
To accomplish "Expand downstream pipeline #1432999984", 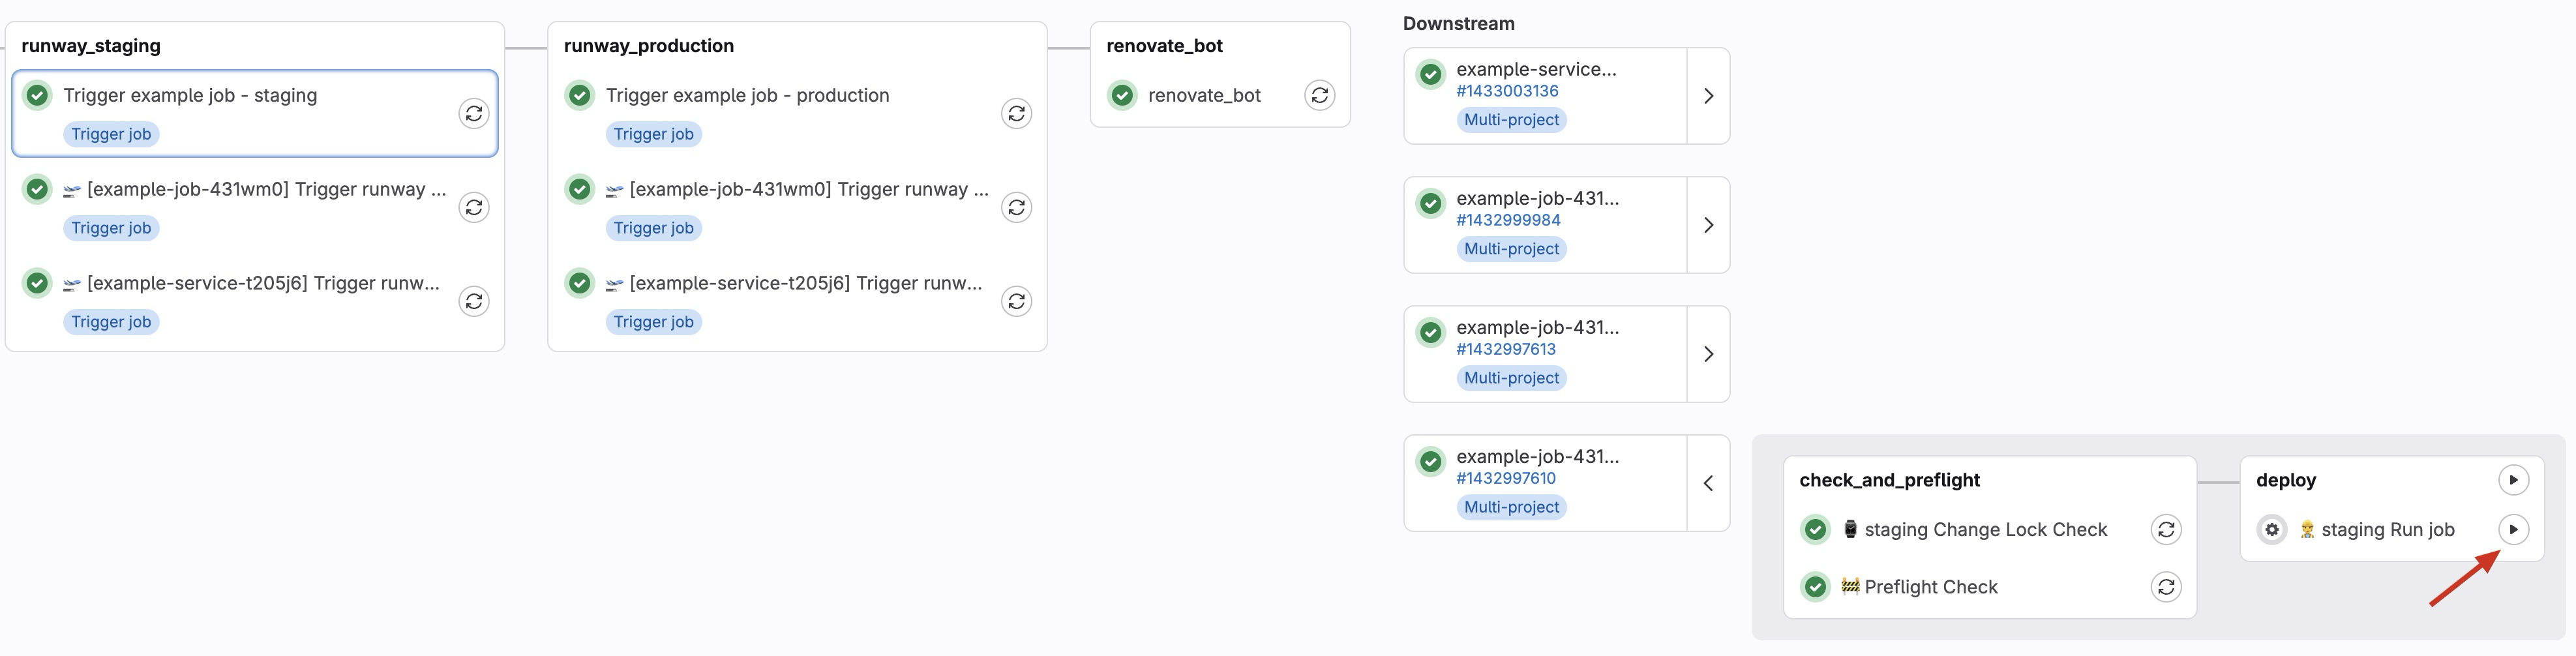I will click(1708, 225).
